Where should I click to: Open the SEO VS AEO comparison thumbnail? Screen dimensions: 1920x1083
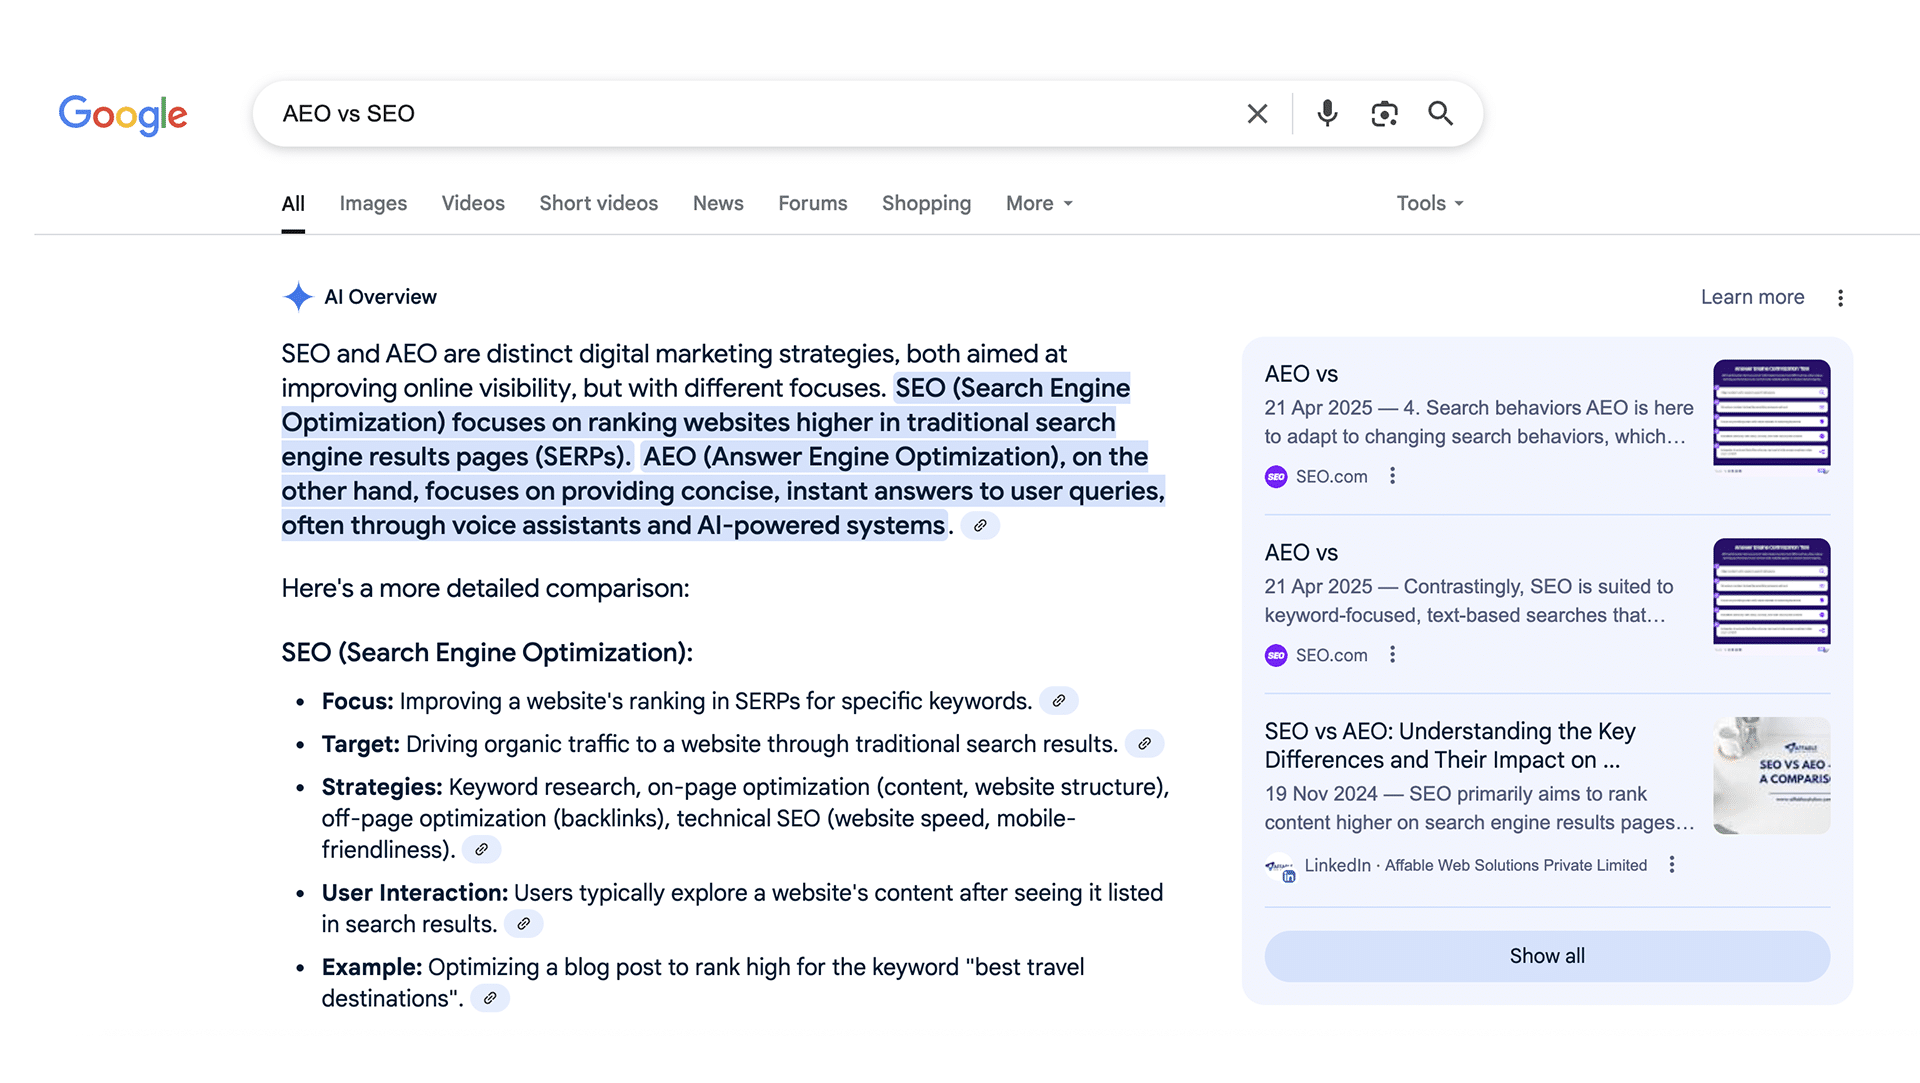click(1771, 775)
